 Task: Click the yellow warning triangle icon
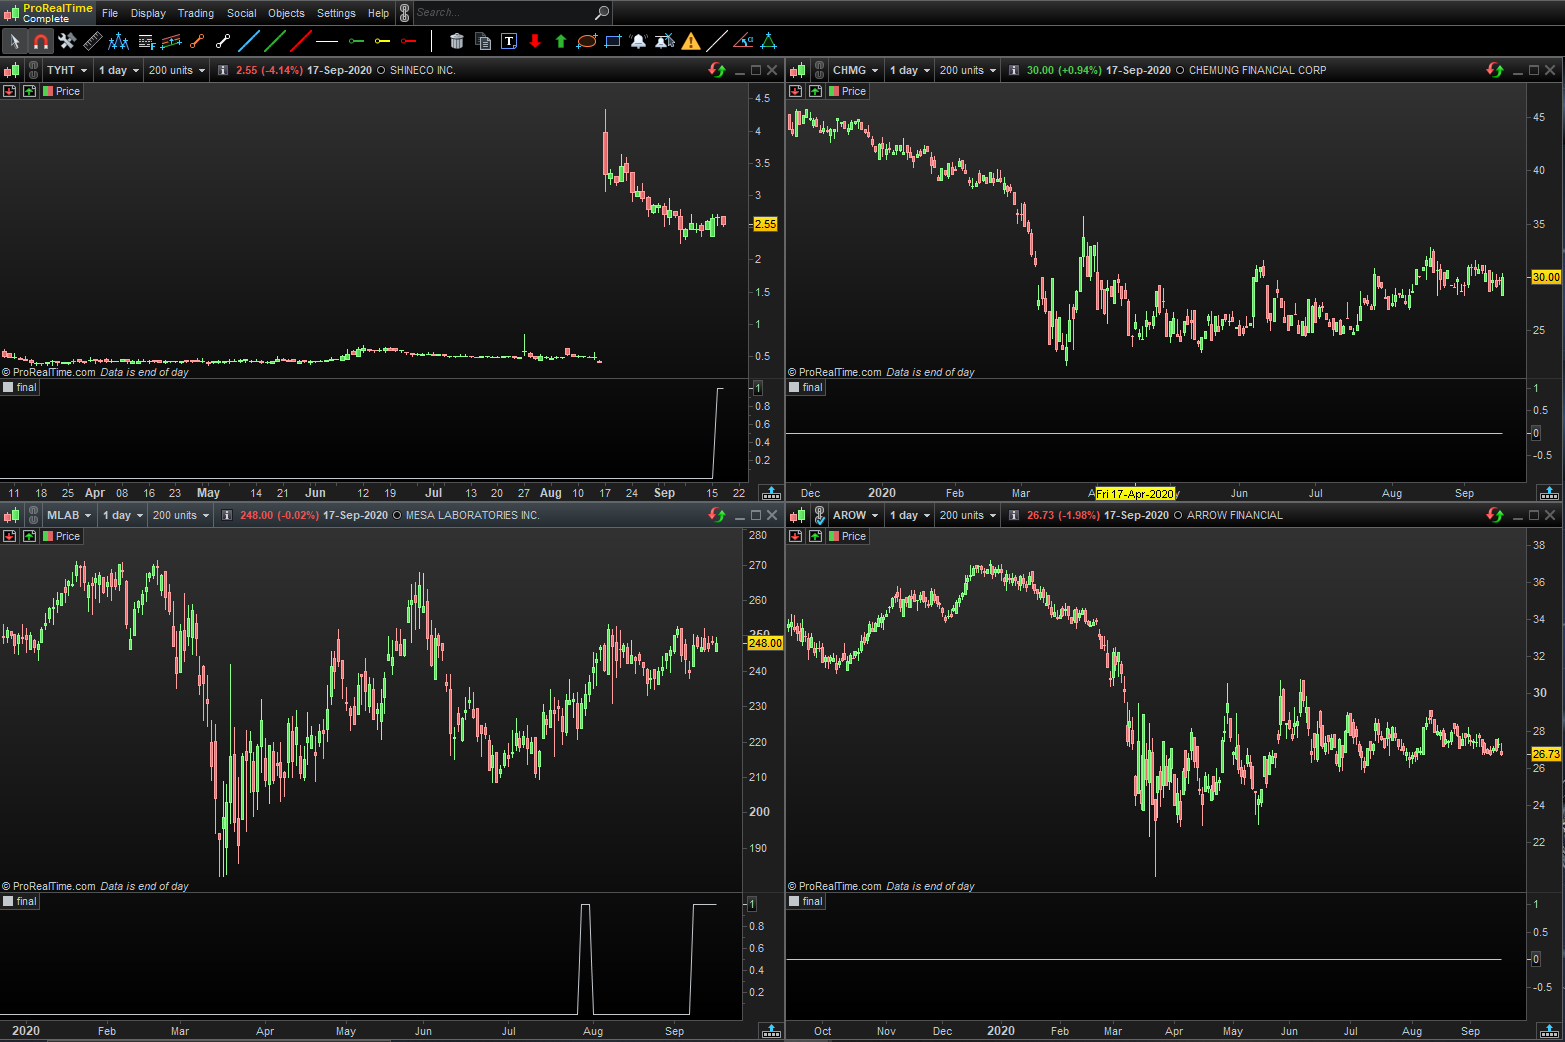pos(691,41)
